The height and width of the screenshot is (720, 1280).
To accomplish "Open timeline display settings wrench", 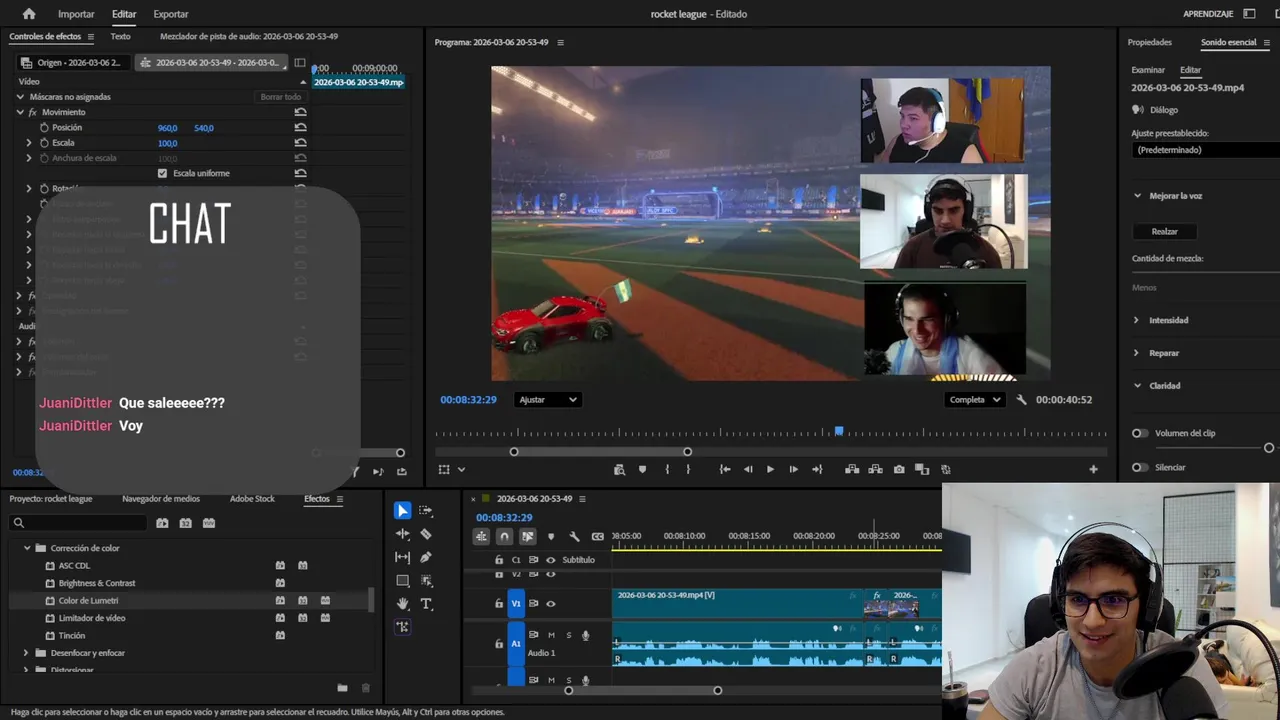I will [574, 537].
